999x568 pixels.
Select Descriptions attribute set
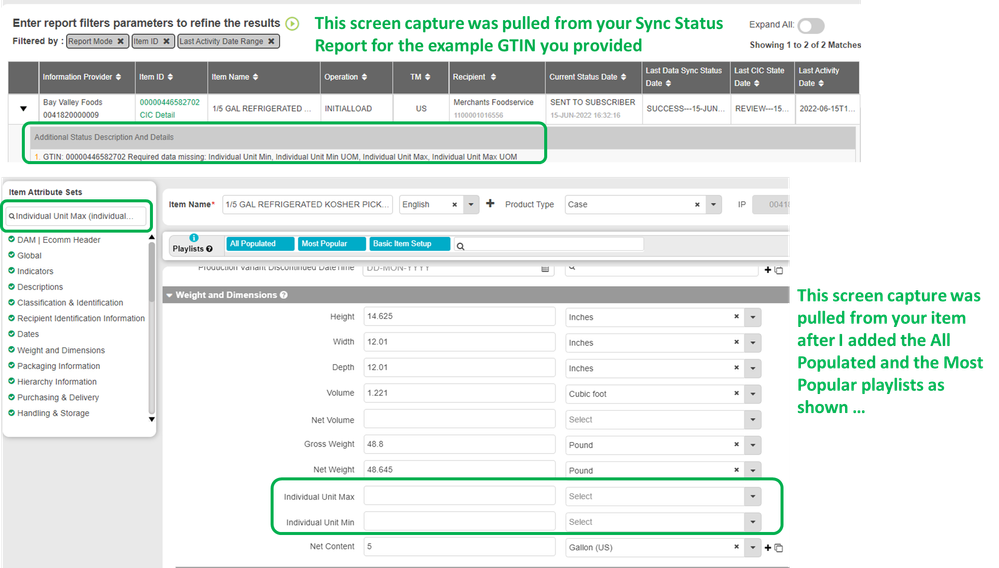coord(40,287)
